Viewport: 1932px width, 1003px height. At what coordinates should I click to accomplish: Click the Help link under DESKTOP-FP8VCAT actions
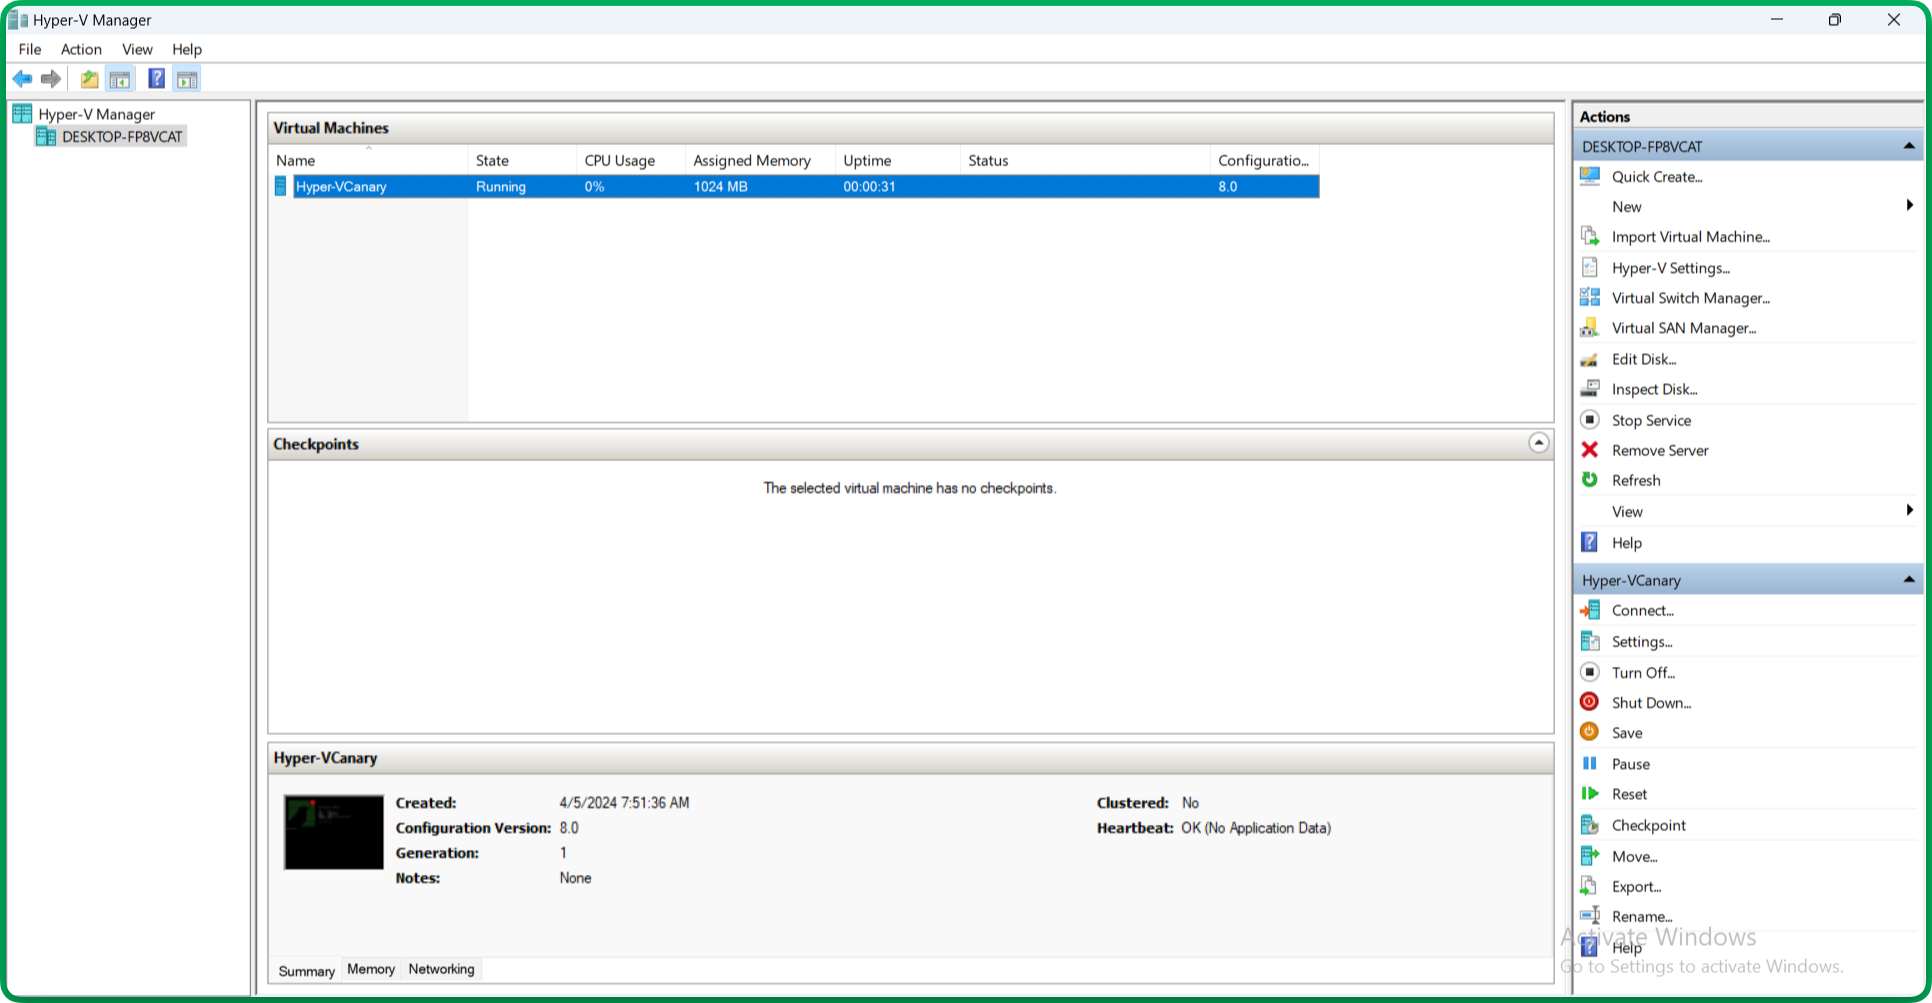[1627, 543]
